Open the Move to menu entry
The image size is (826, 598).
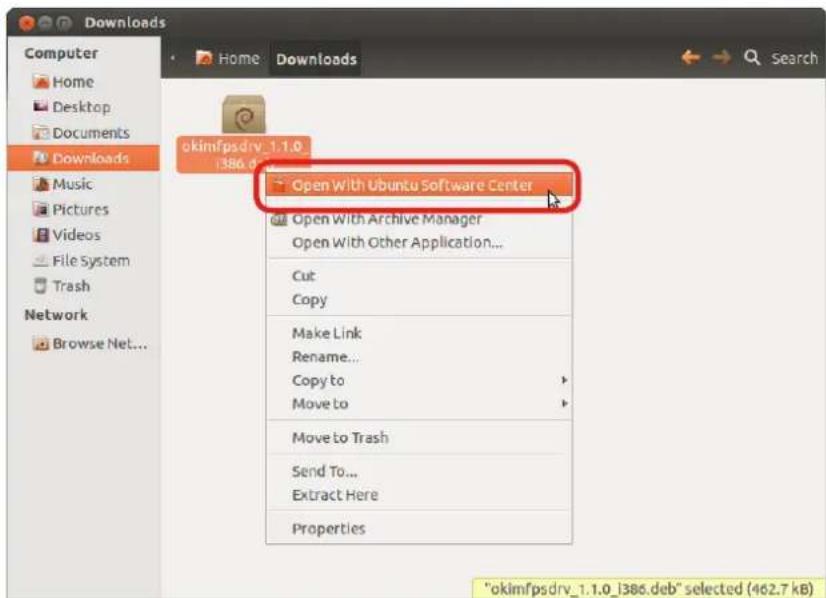coord(419,404)
